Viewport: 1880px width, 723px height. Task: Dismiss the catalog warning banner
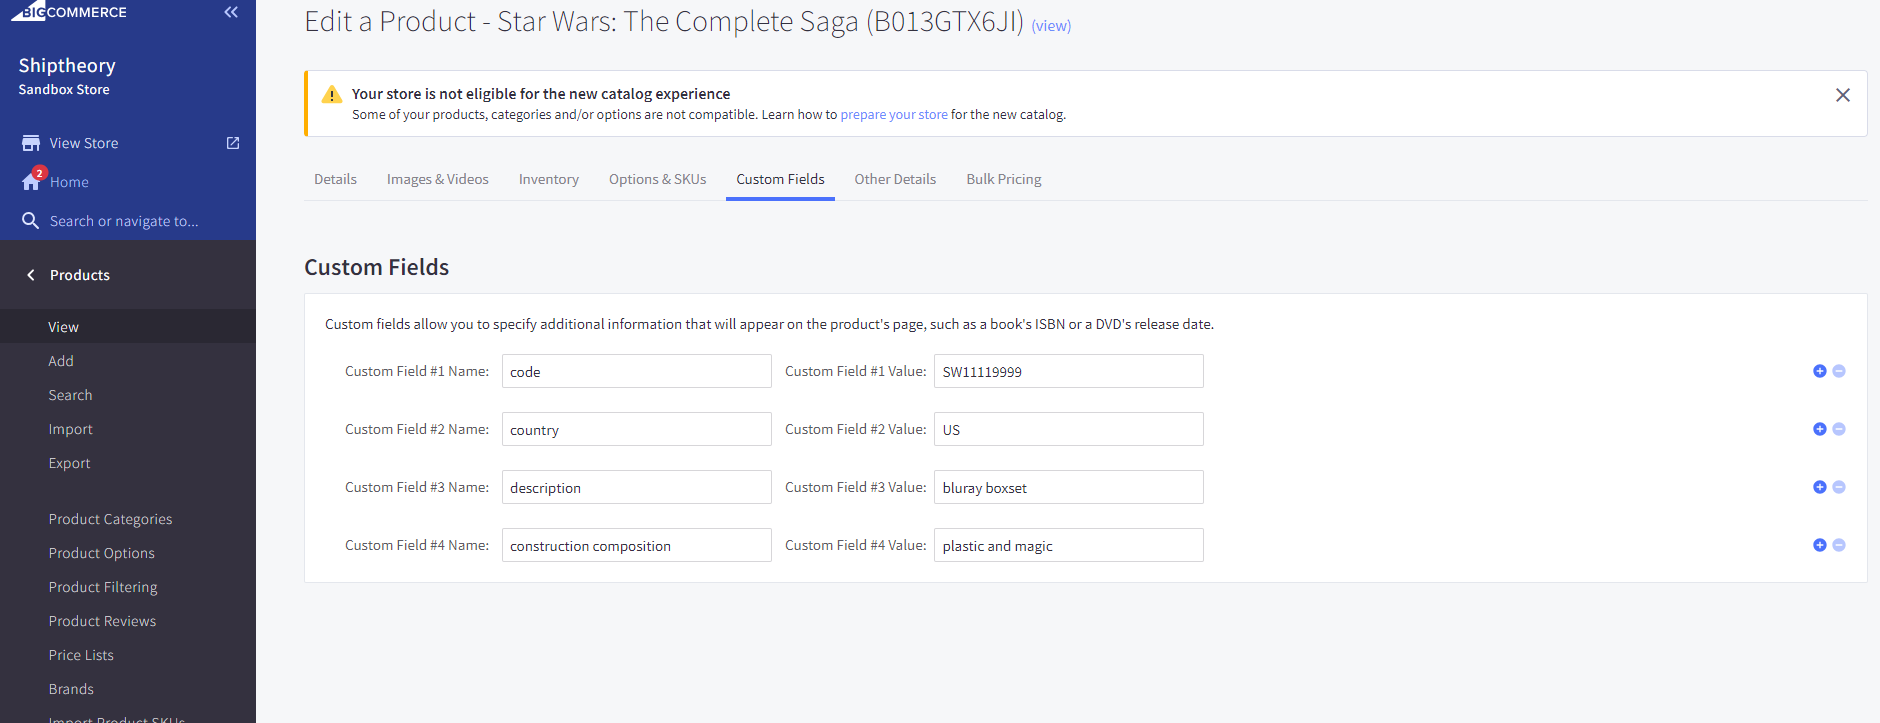click(x=1843, y=95)
